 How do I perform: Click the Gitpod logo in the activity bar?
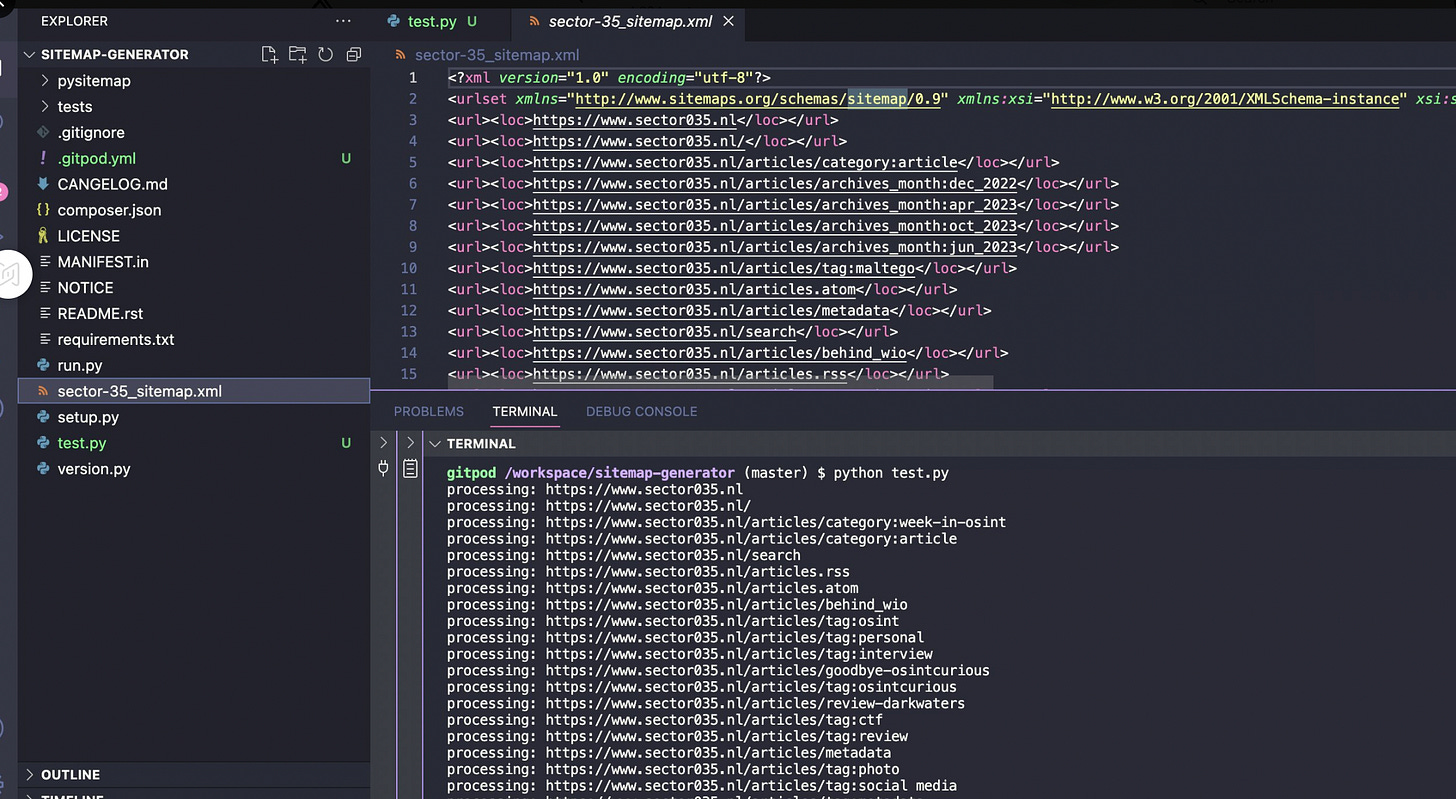tap(10, 273)
